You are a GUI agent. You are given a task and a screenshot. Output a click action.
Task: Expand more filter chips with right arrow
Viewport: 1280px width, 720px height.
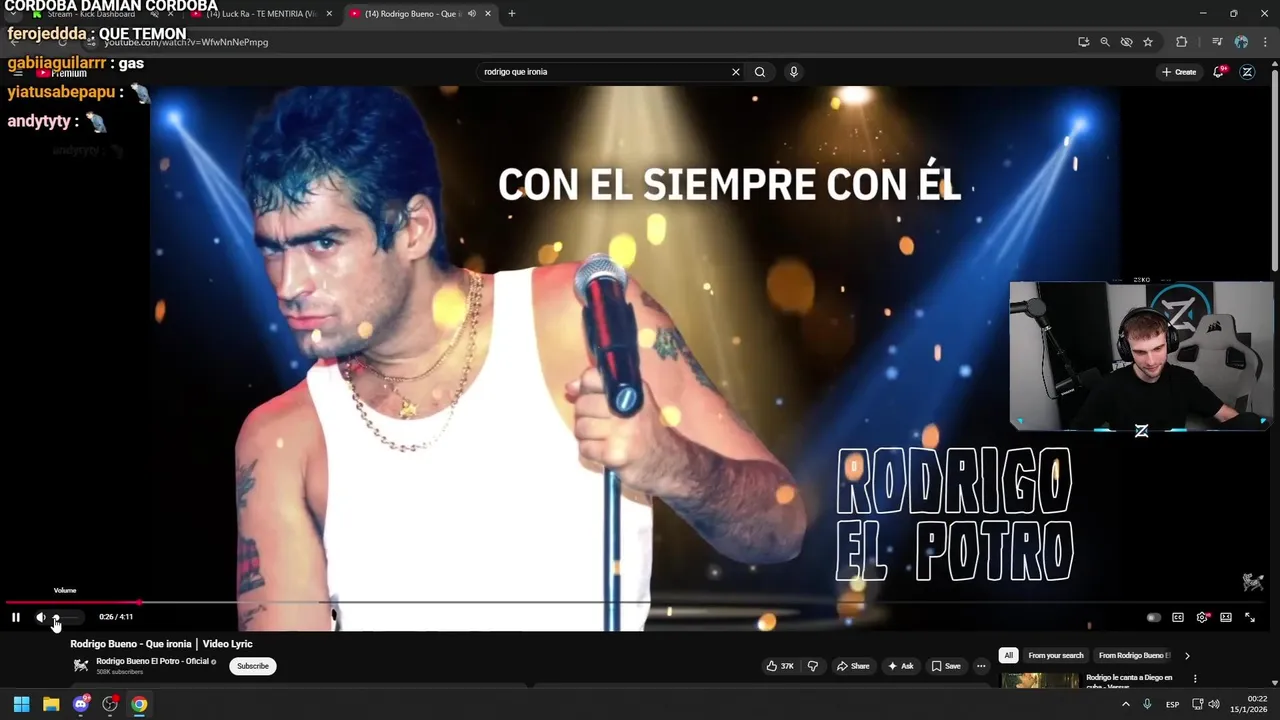pos(1187,655)
